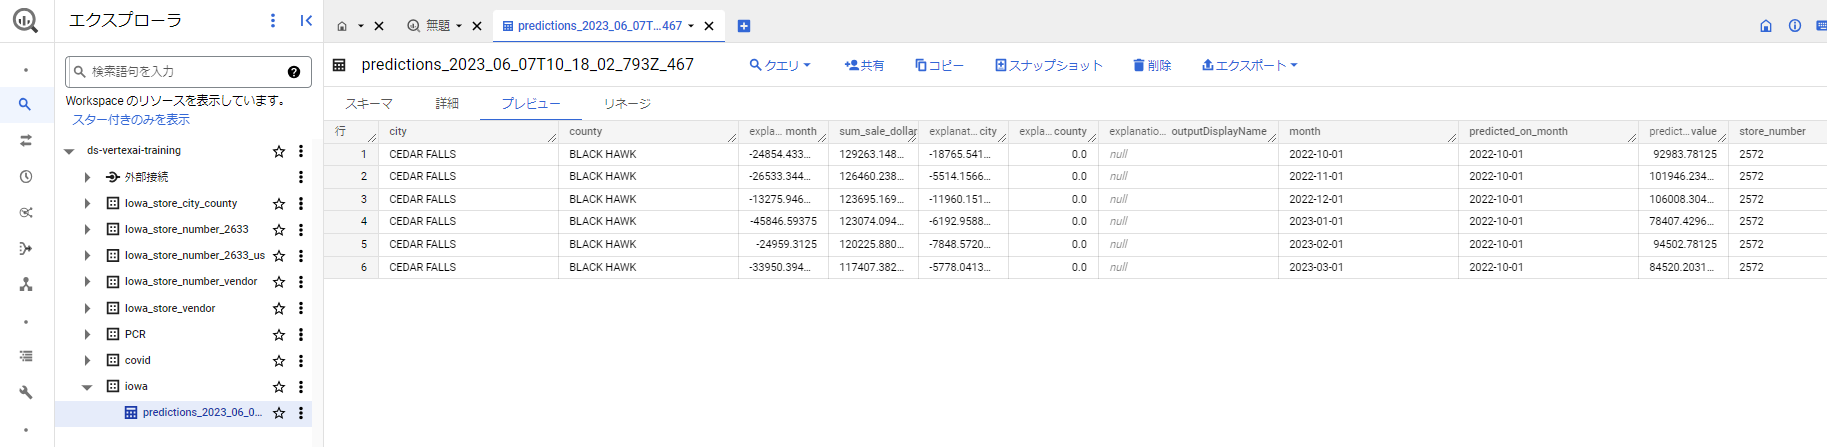Switch to the スキーマ tab
Screen dimensions: 1827x447
(369, 104)
